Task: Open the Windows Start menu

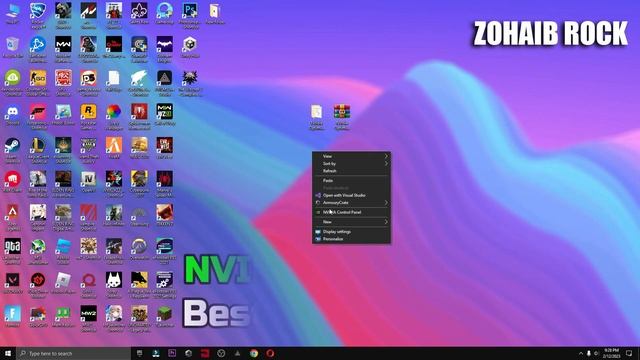Action: (x=8, y=353)
